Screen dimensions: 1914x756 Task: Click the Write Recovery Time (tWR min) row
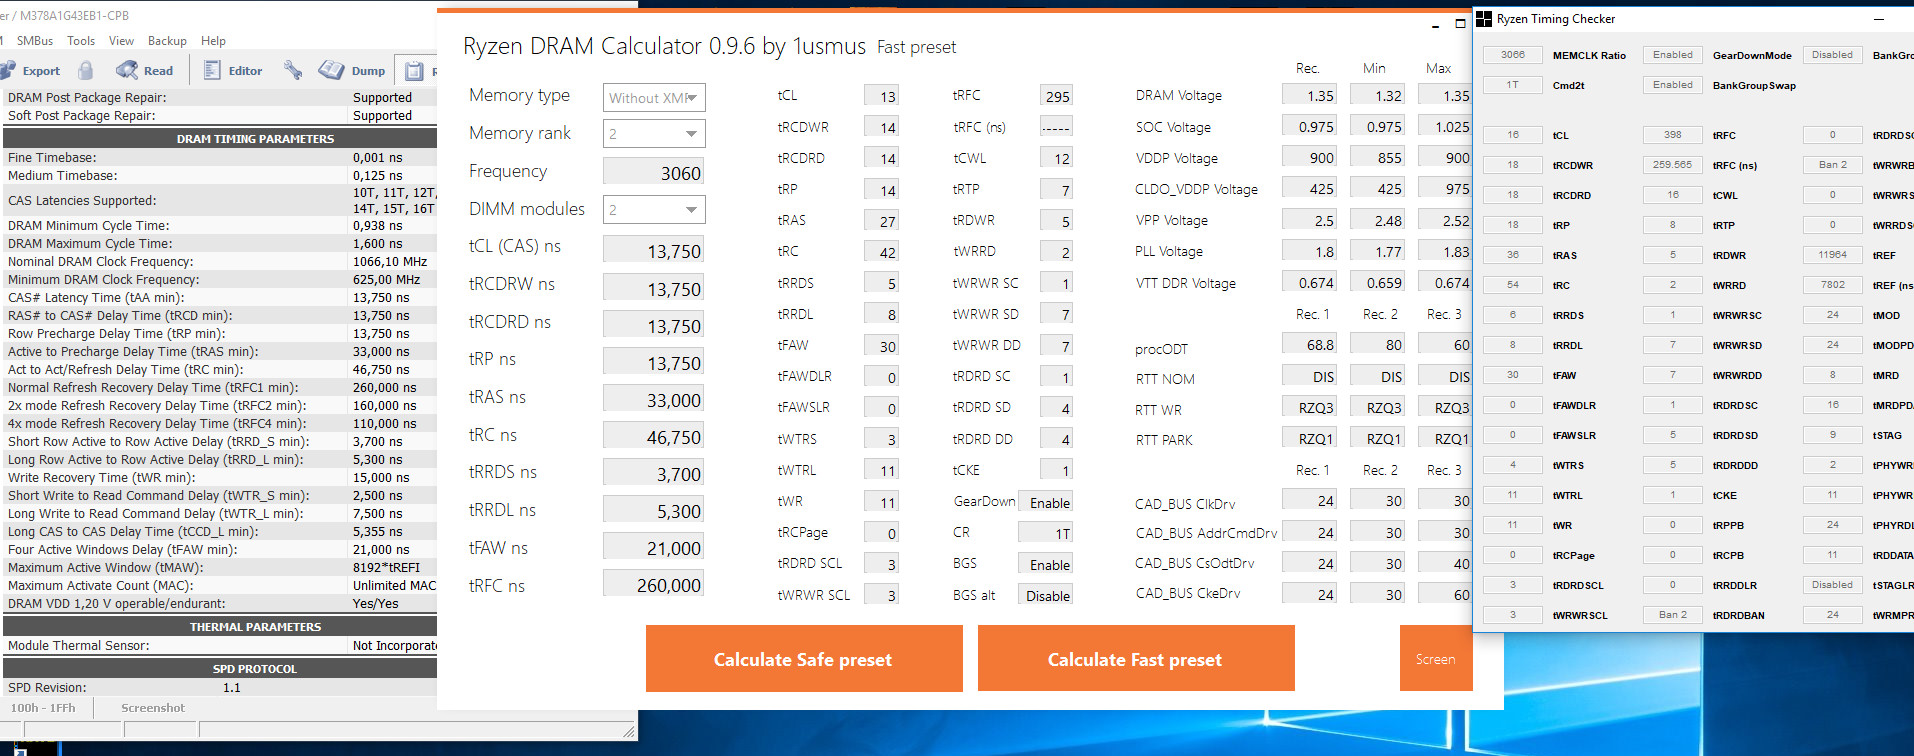[x=220, y=477]
